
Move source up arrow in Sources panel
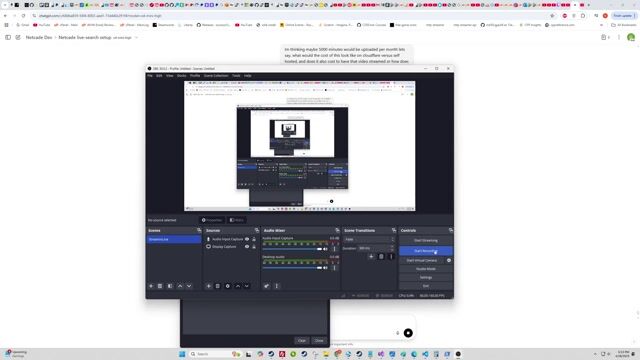click(x=238, y=286)
